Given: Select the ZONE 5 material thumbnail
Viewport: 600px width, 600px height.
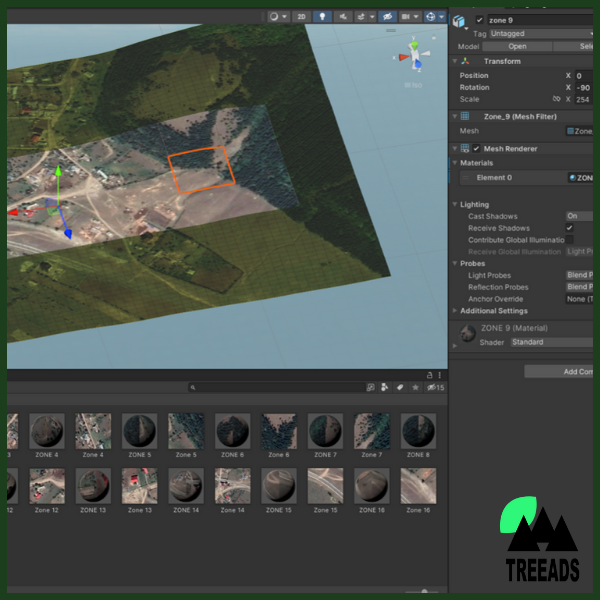Looking at the screenshot, I should [139, 431].
